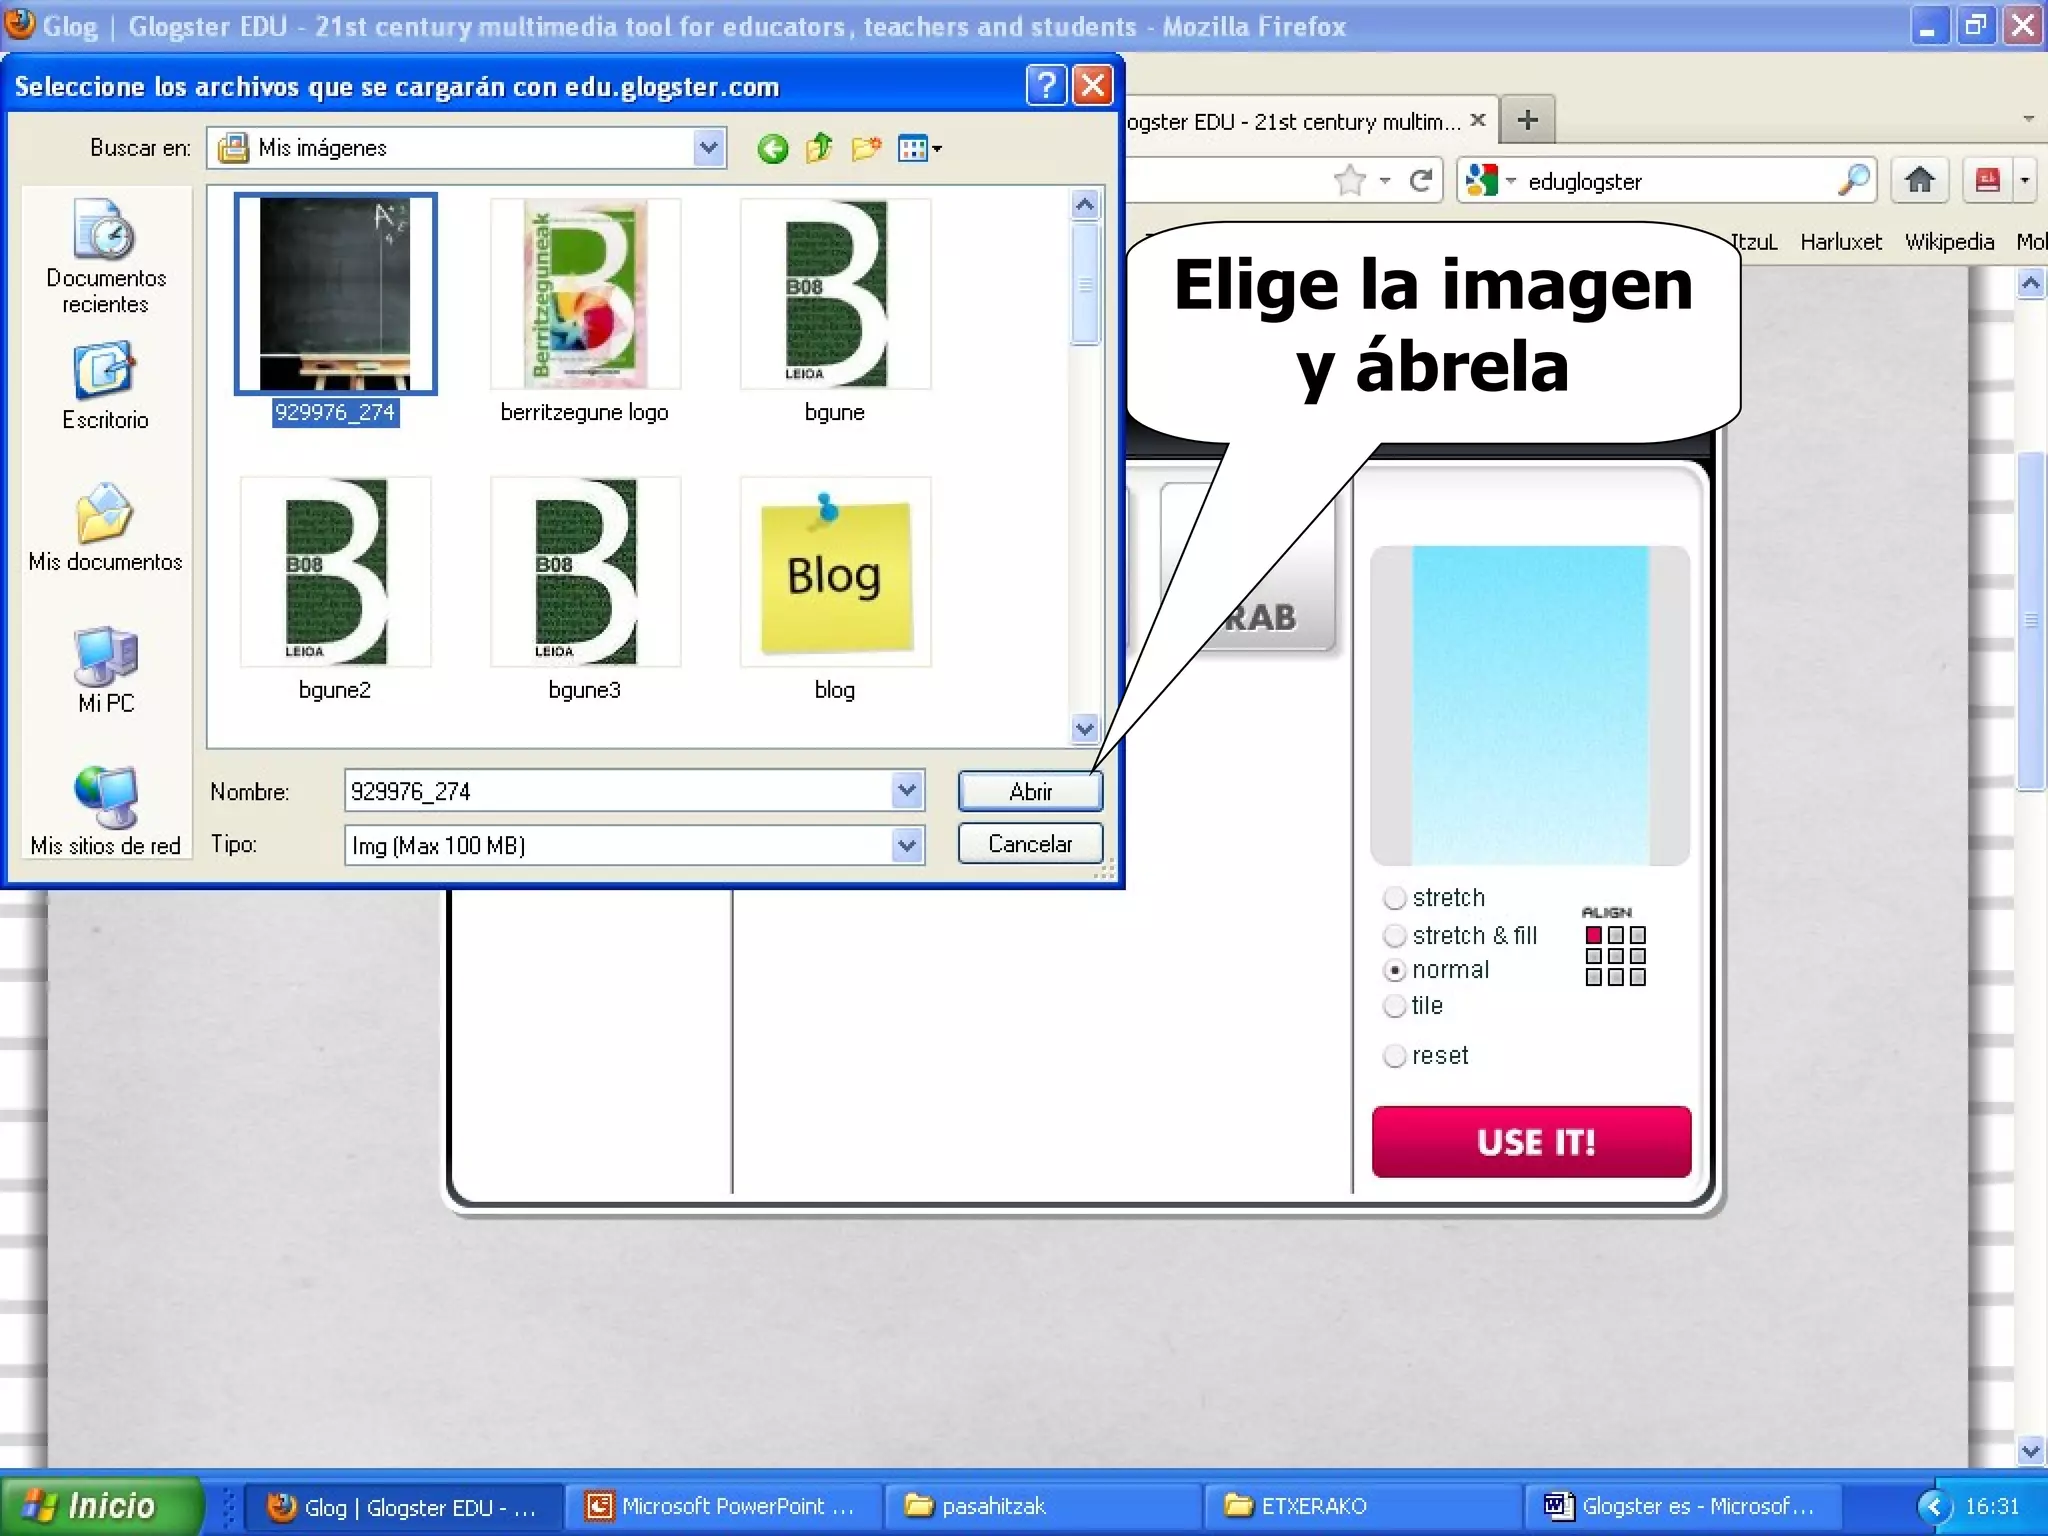Screen dimensions: 2048x1536
Task: Click the browser page scrollbar thumb
Action: click(x=2031, y=620)
